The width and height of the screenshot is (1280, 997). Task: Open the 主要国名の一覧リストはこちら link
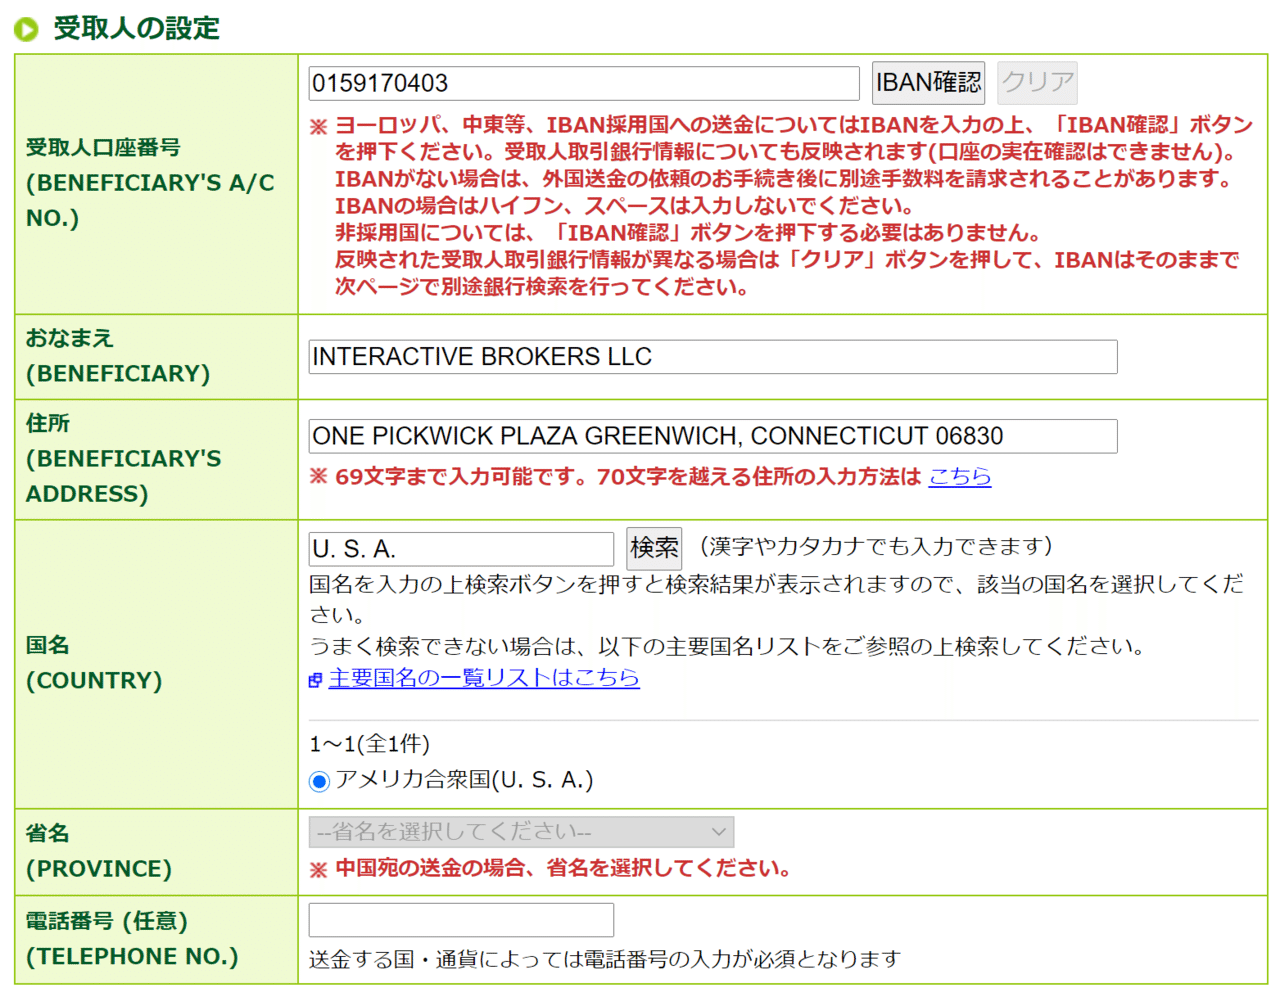tap(484, 677)
